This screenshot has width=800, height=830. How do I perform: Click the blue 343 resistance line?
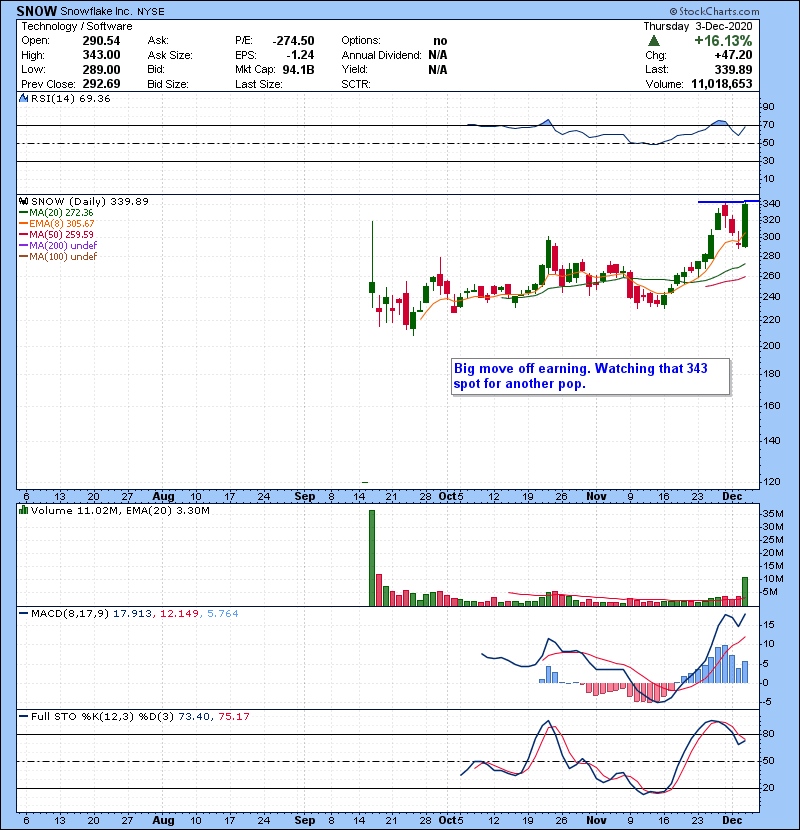[729, 201]
